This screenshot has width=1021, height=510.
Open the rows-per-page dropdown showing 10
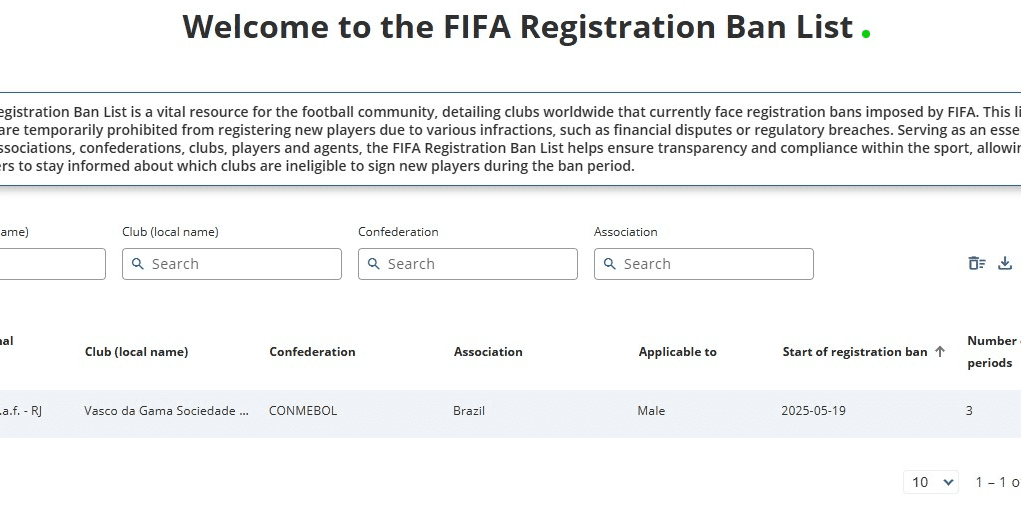click(931, 482)
